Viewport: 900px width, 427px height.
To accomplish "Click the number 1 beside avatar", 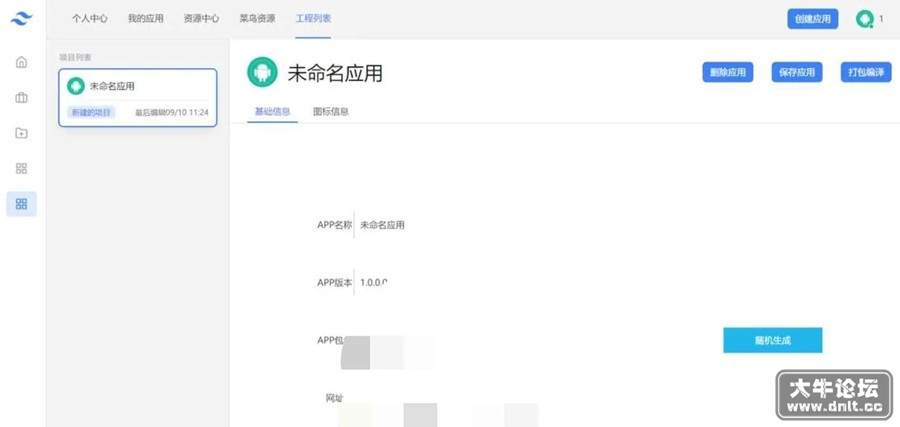I will click(x=881, y=19).
